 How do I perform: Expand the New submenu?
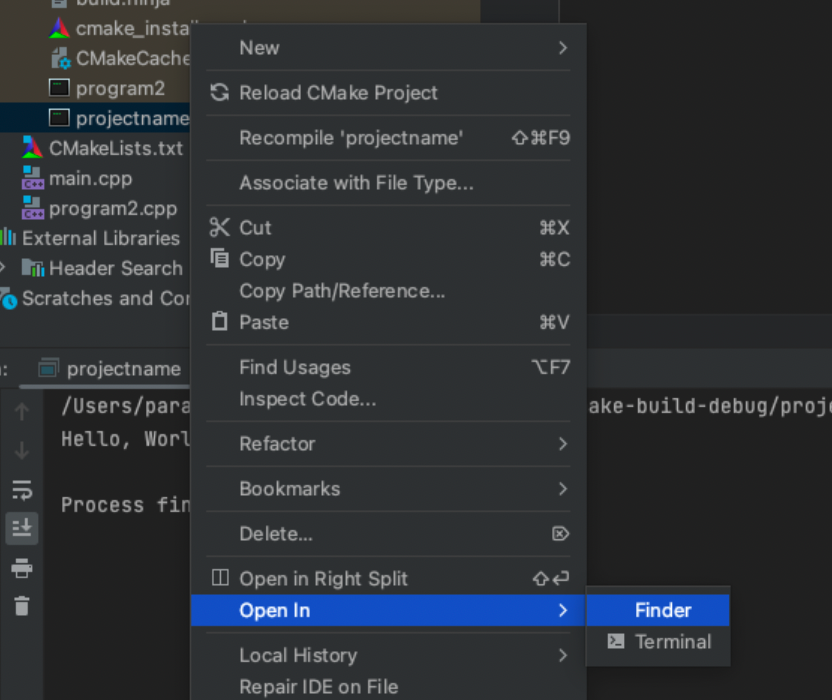pyautogui.click(x=562, y=48)
